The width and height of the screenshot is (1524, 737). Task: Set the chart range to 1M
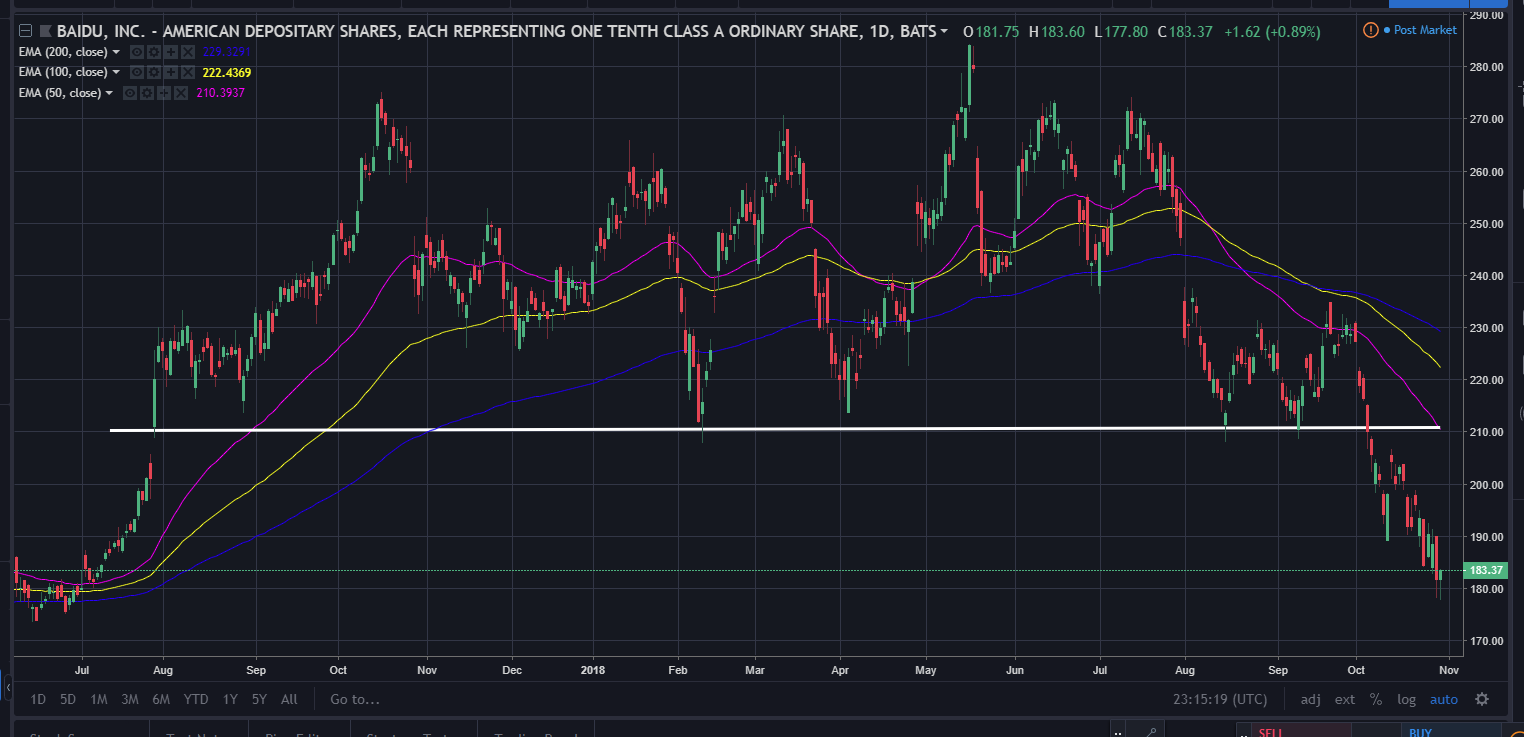98,699
